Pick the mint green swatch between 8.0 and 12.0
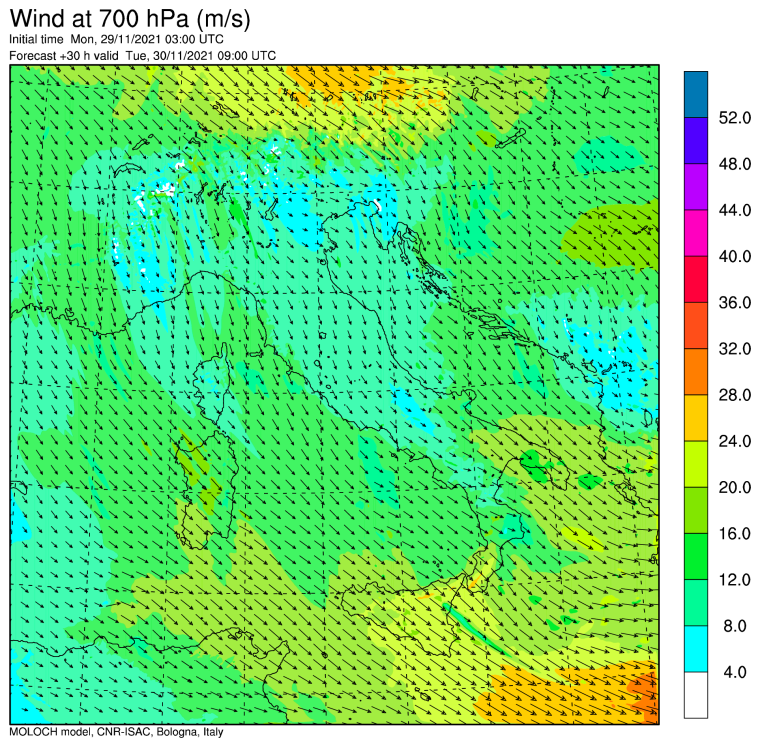The image size is (760, 747). coord(696,603)
